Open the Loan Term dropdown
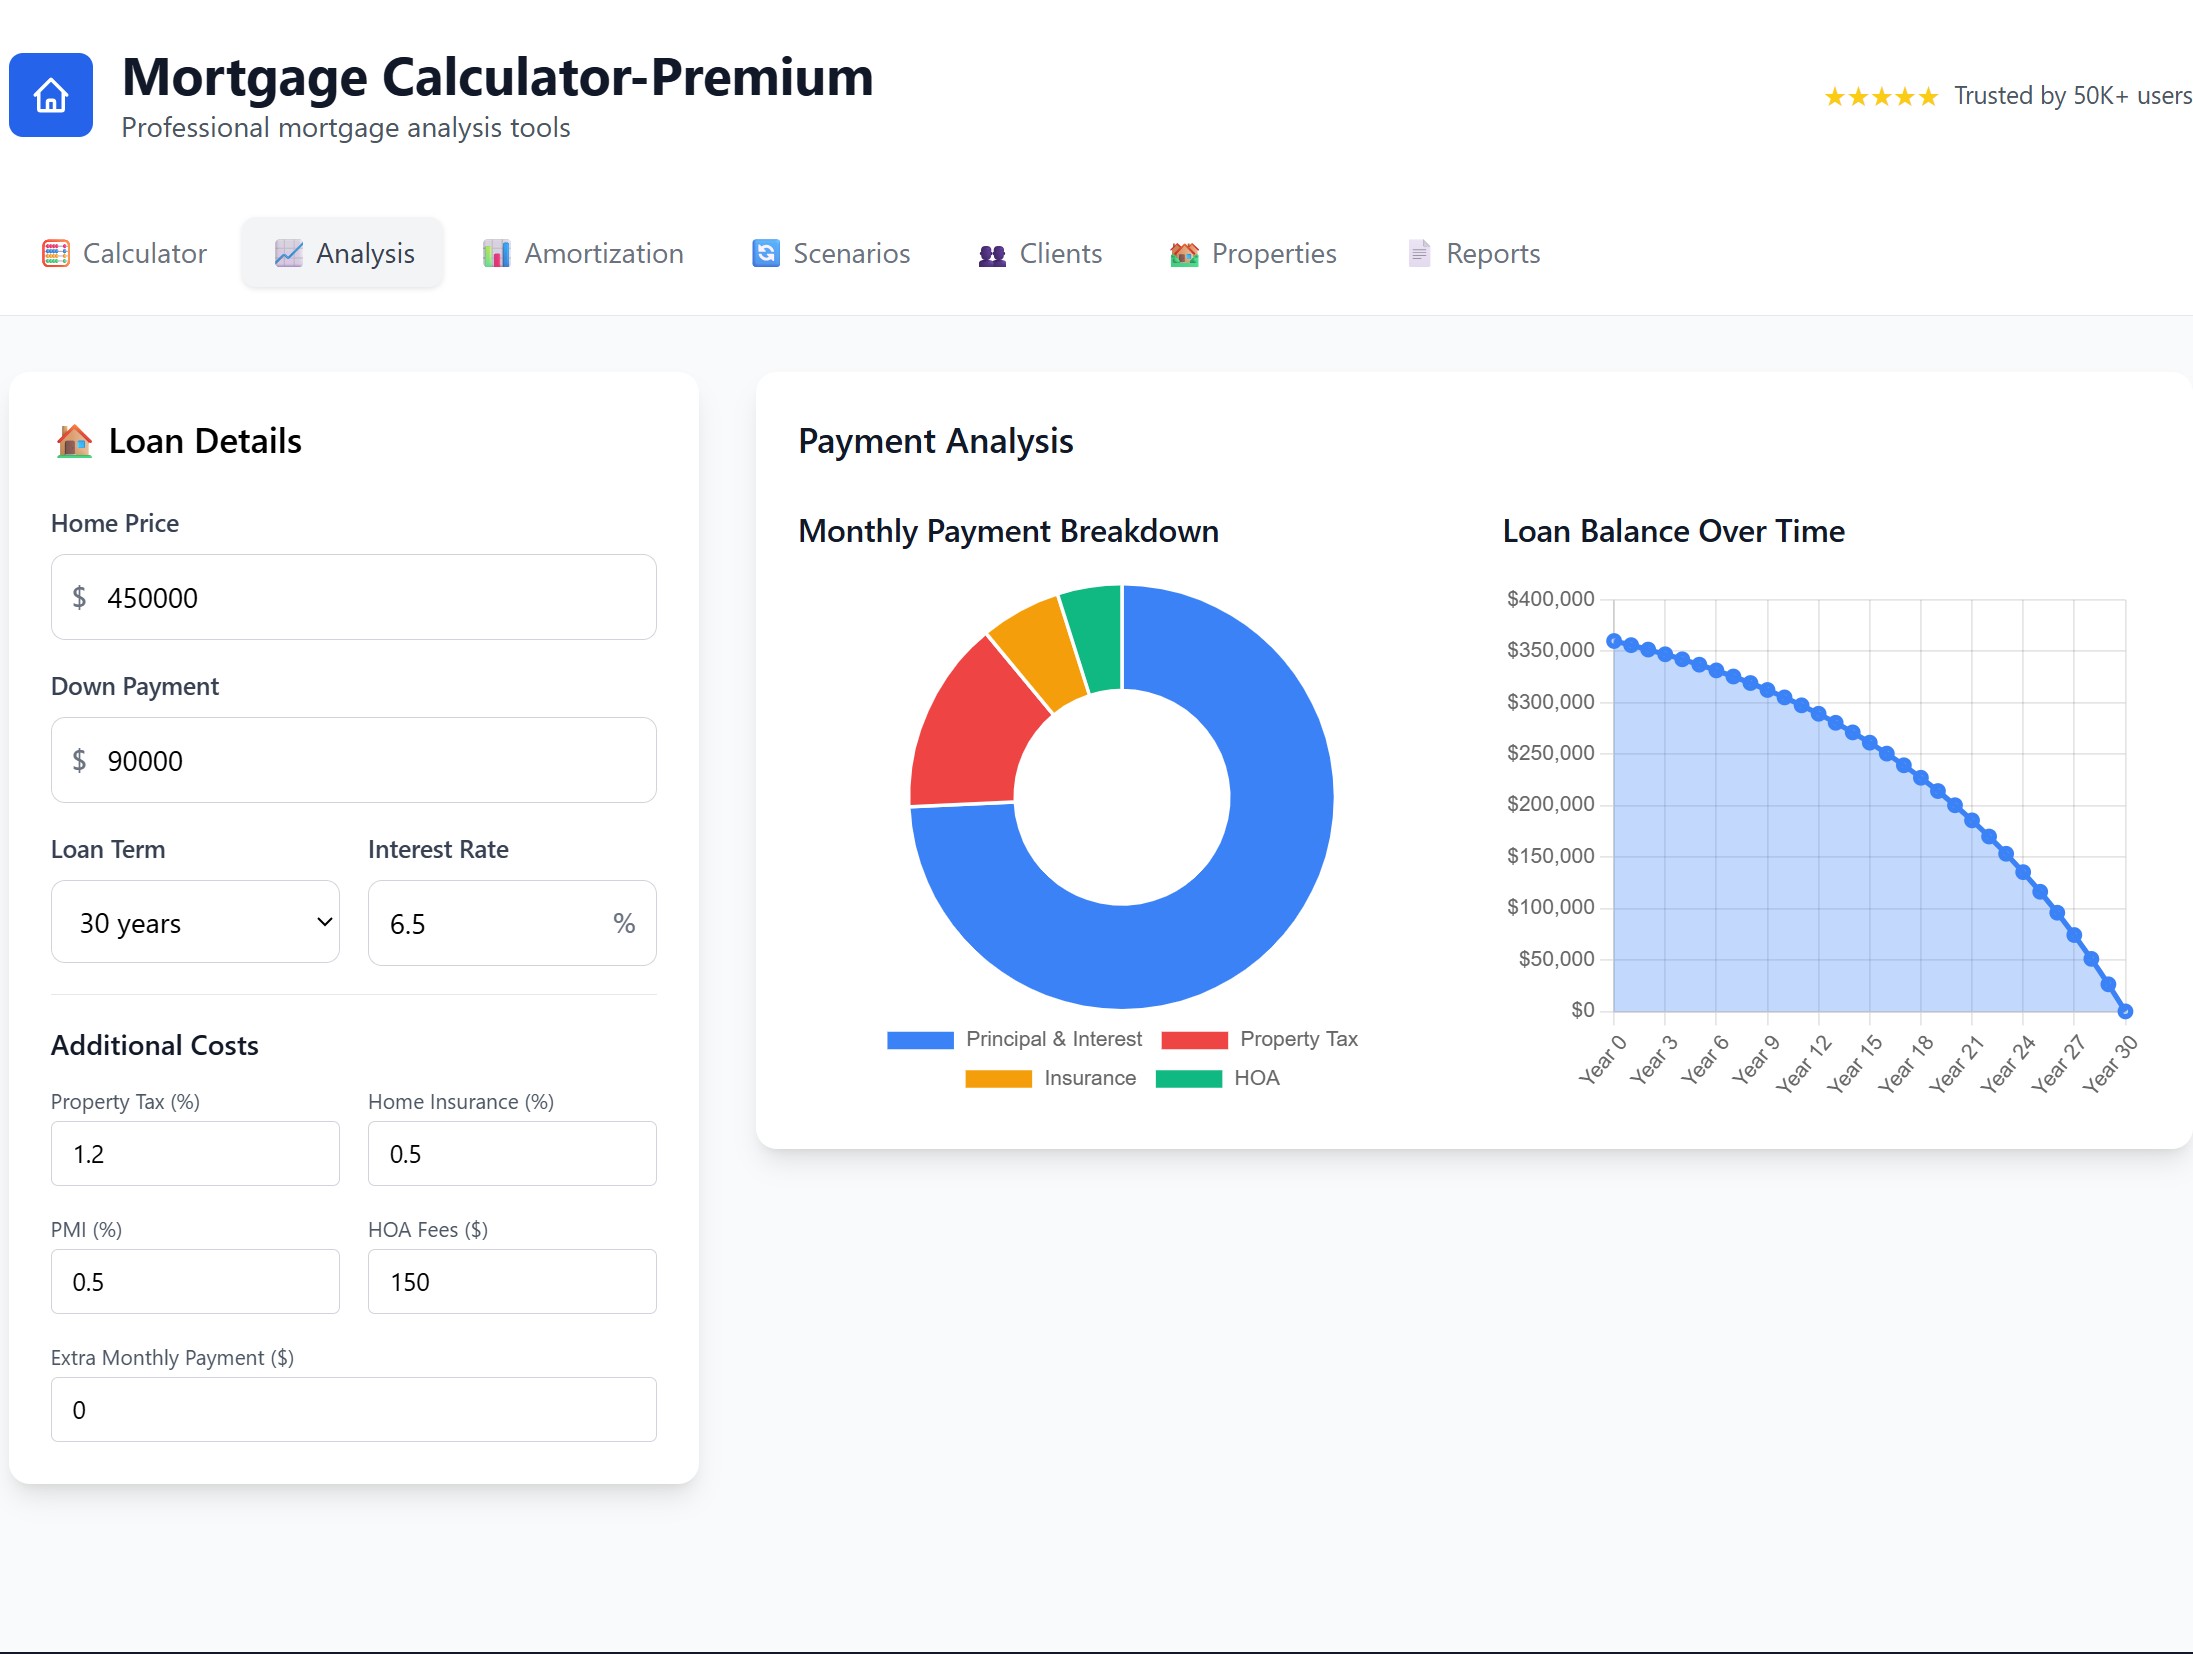Image resolution: width=2193 pixels, height=1654 pixels. (x=195, y=922)
